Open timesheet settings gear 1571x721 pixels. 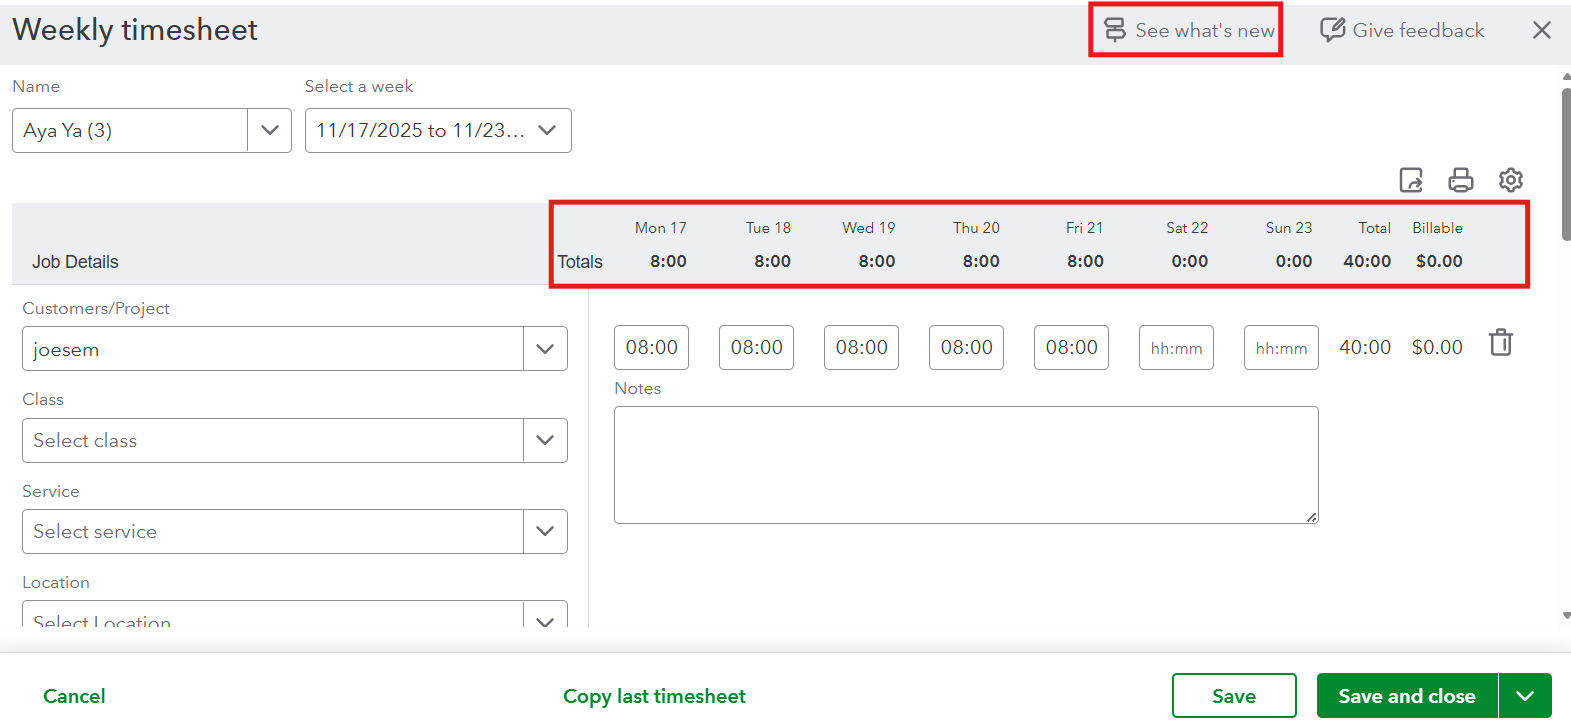pyautogui.click(x=1510, y=180)
